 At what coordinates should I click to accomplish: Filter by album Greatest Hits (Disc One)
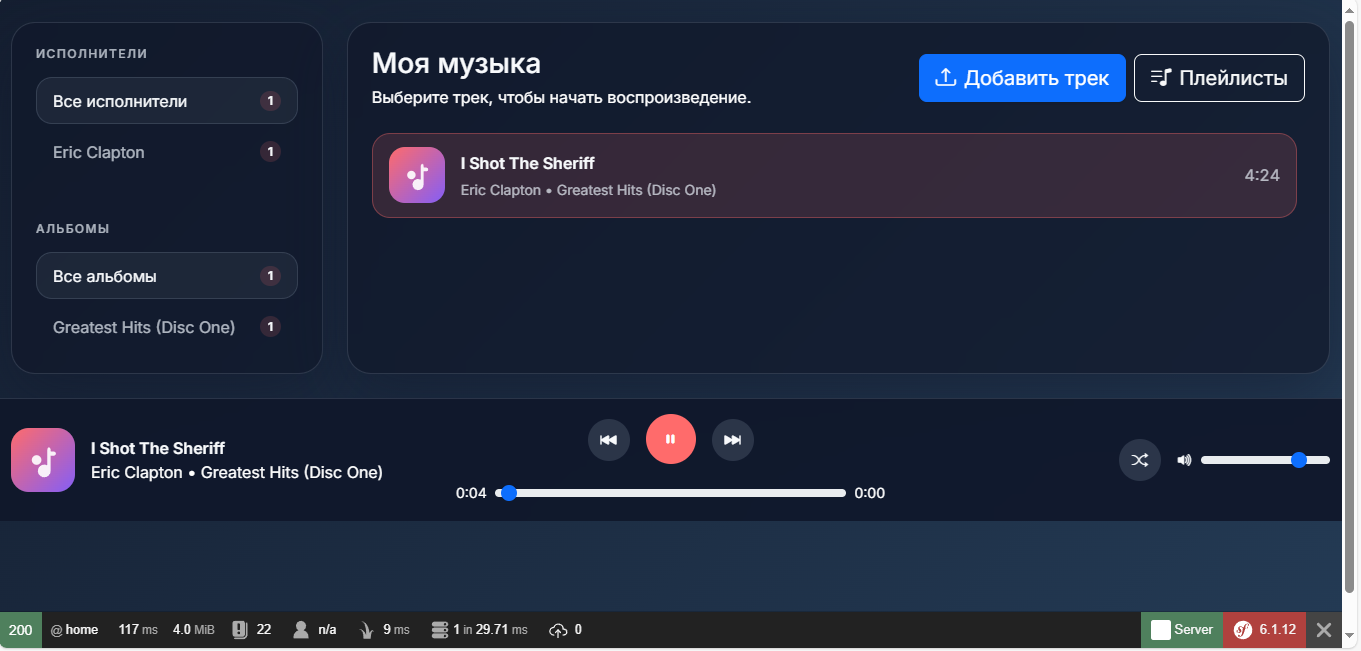coord(167,327)
